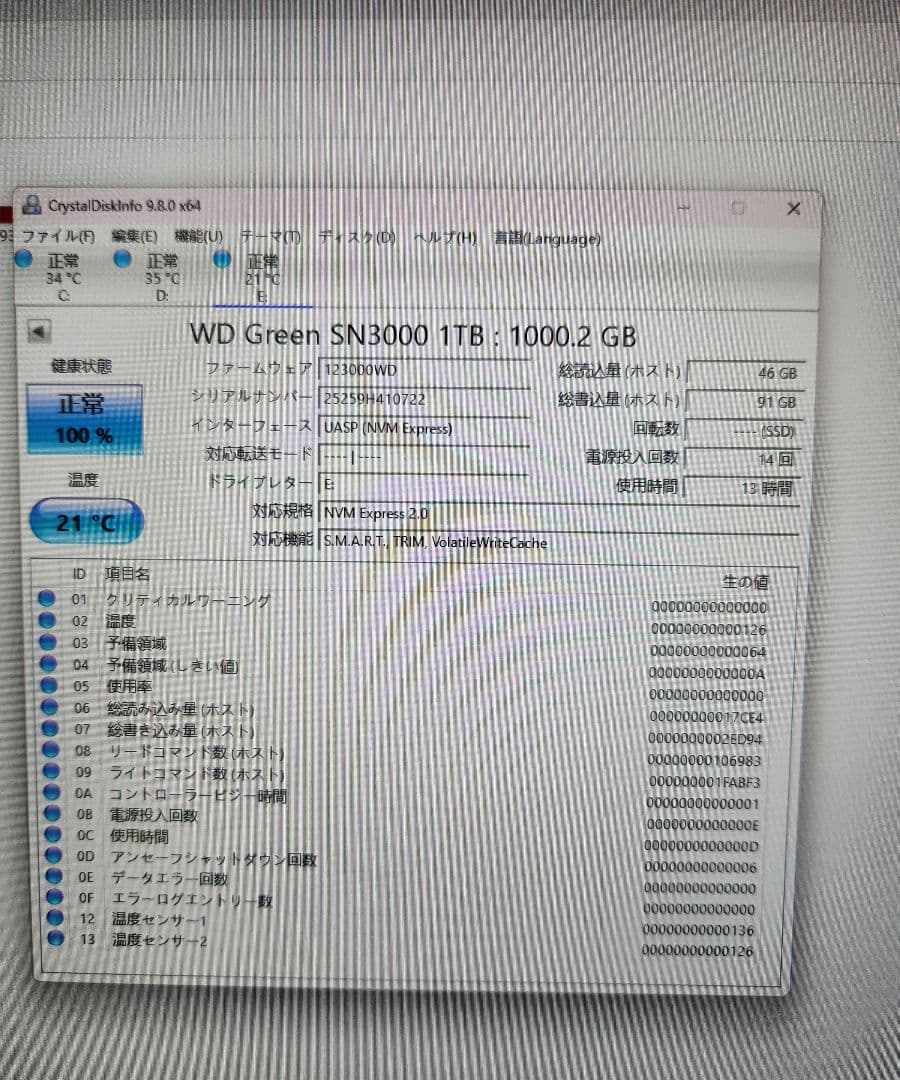
Task: Open the ディスク(D) menu
Action: pyautogui.click(x=357, y=238)
